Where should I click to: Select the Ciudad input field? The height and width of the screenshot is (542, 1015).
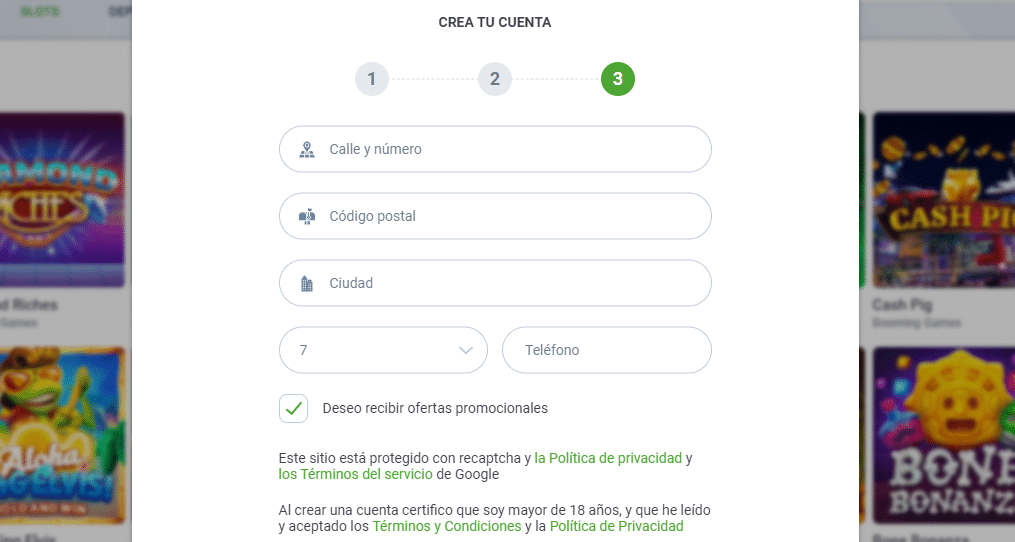(x=510, y=283)
